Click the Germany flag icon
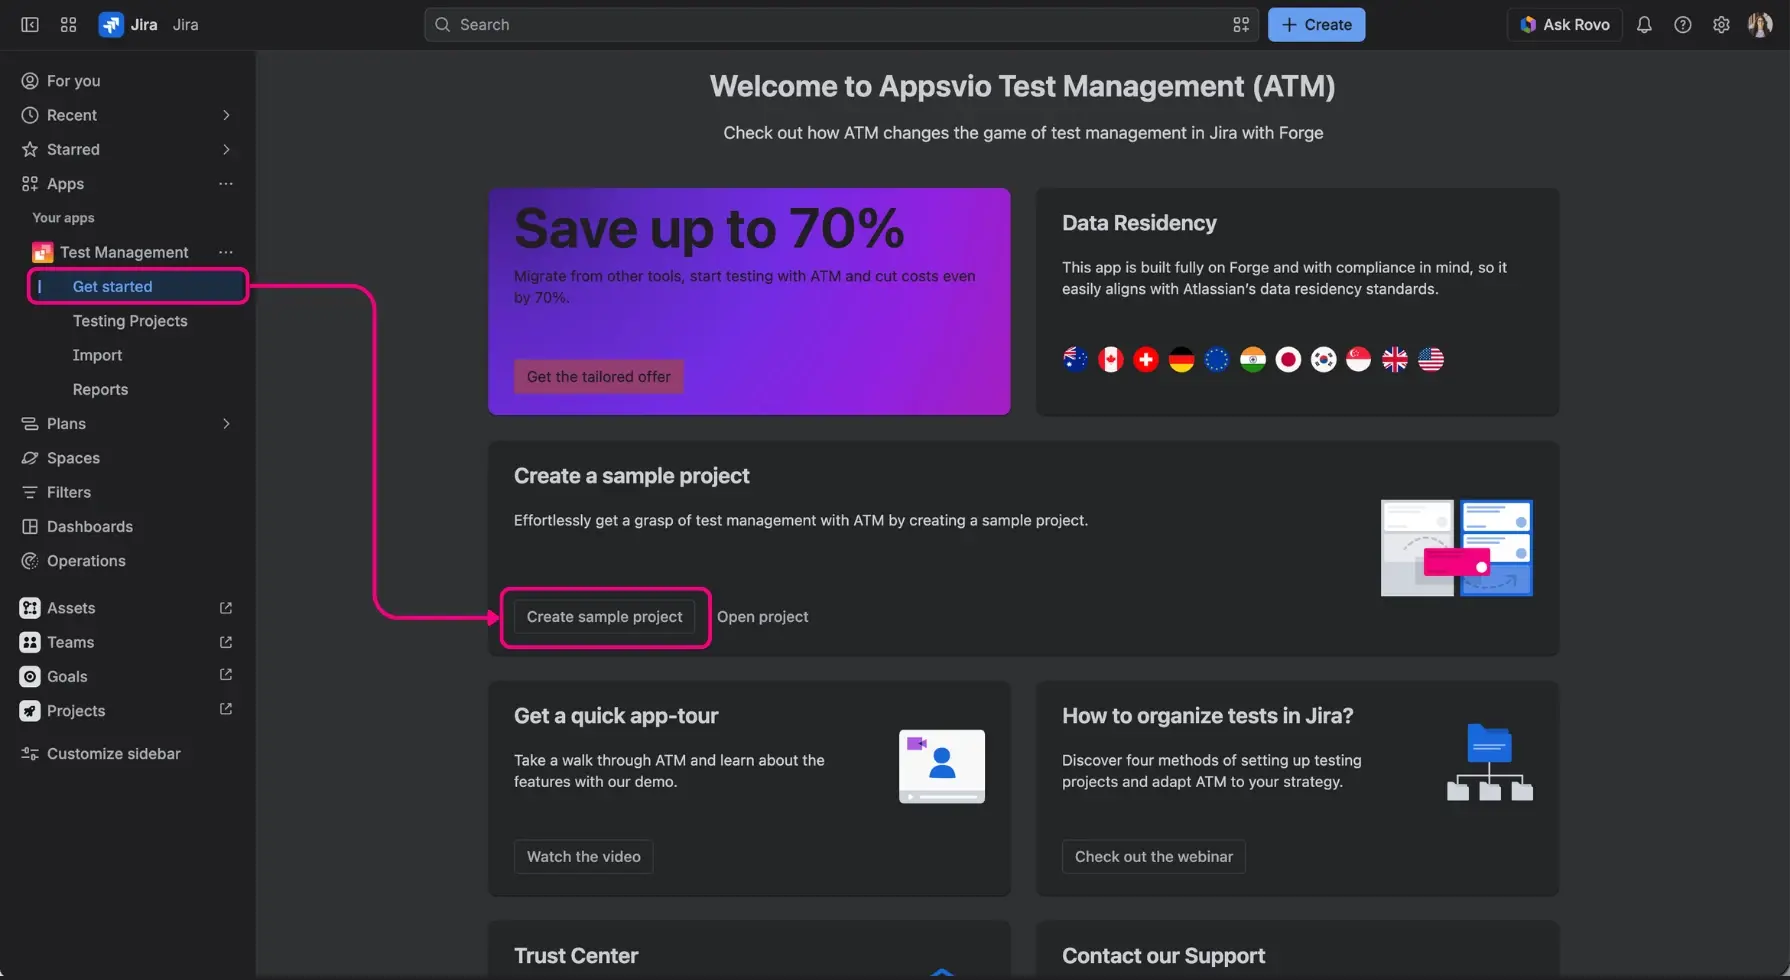 pyautogui.click(x=1182, y=359)
